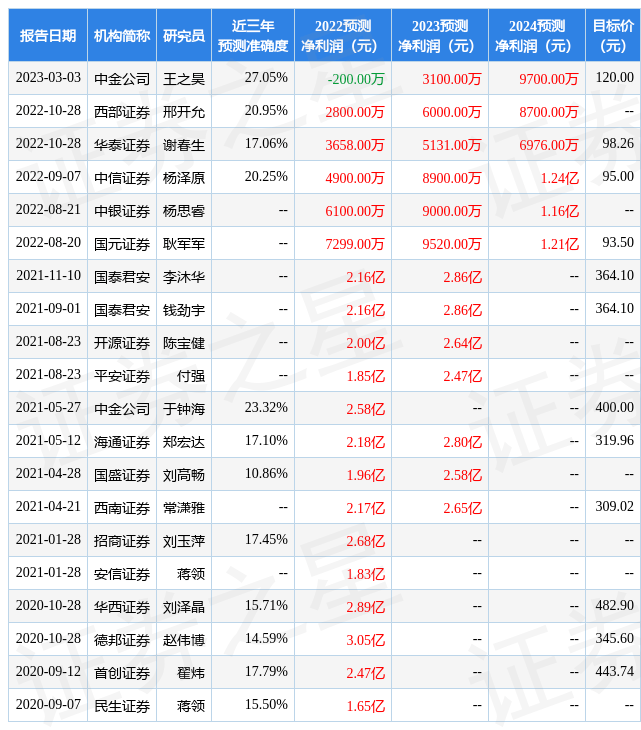The width and height of the screenshot is (641, 730).
Task: Select institution 首创证券
Action: 122,674
